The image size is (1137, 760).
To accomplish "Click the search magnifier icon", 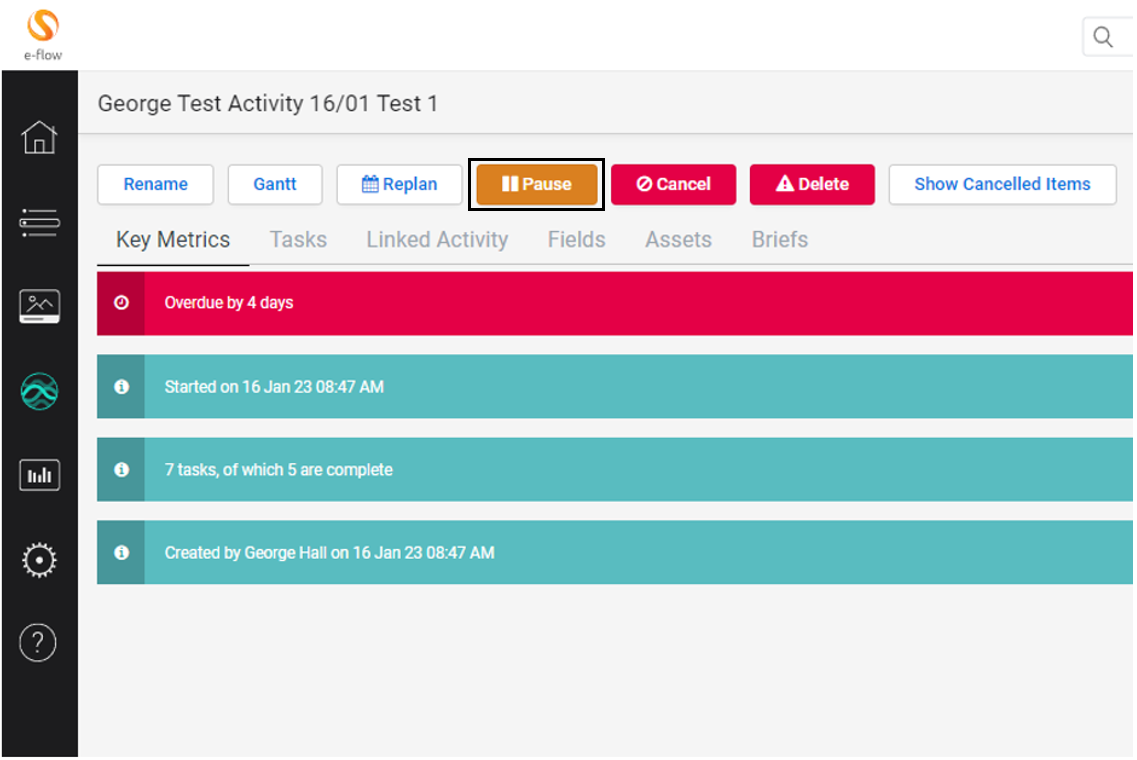I will click(x=1103, y=37).
